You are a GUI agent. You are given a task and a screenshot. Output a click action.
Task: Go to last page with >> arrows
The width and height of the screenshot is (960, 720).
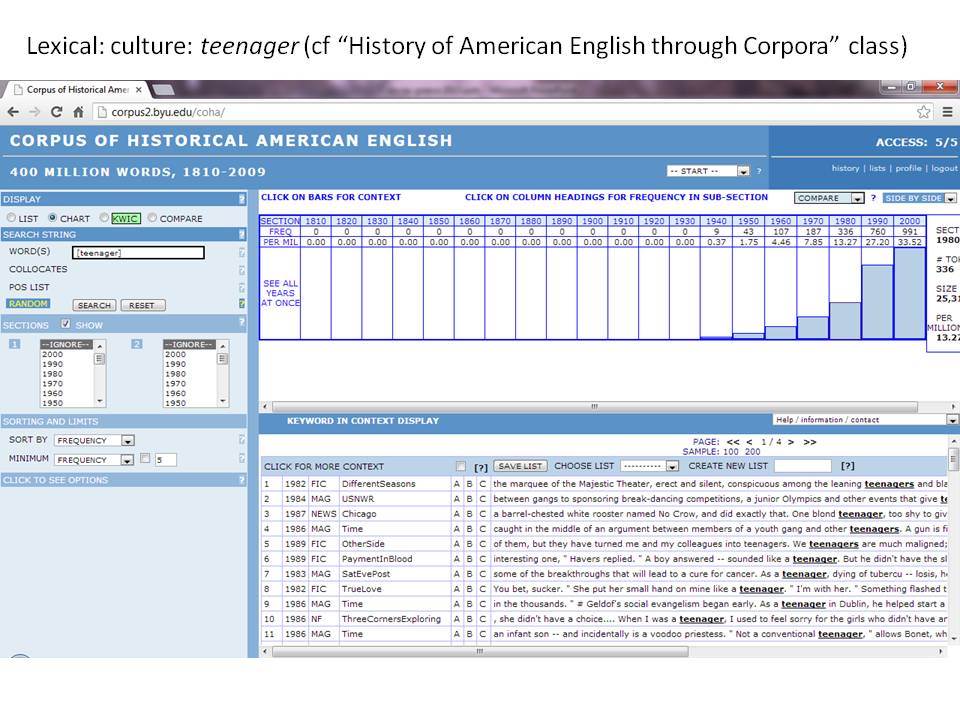click(x=809, y=441)
